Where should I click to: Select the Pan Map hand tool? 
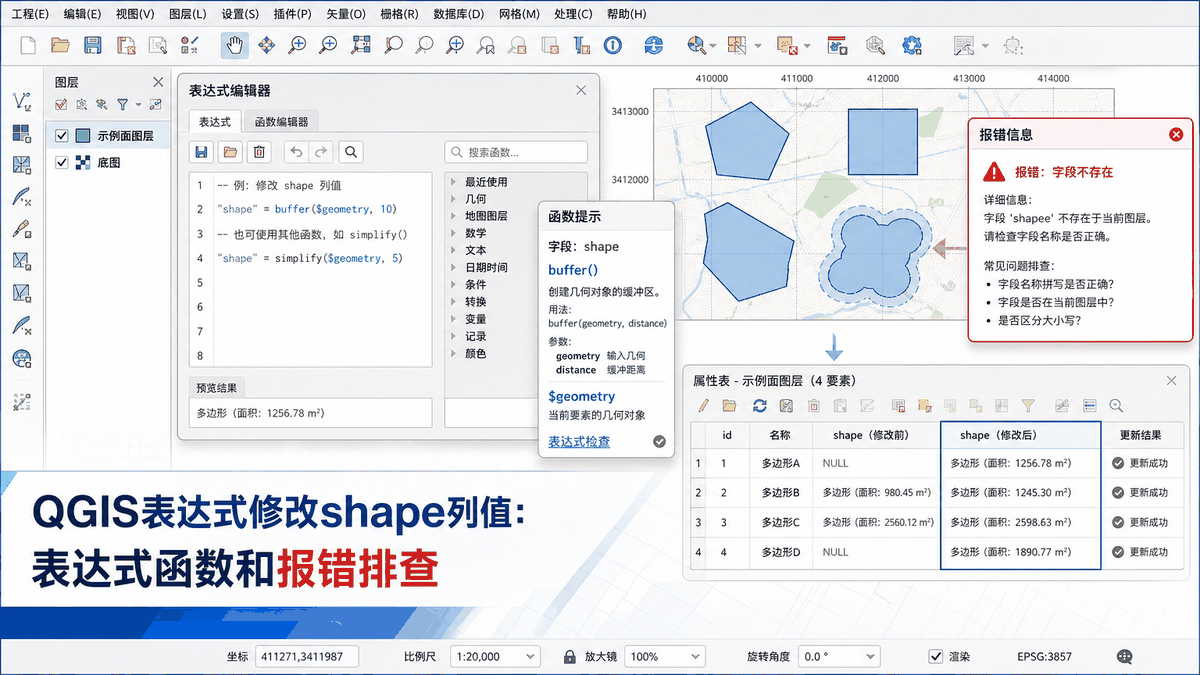click(235, 45)
